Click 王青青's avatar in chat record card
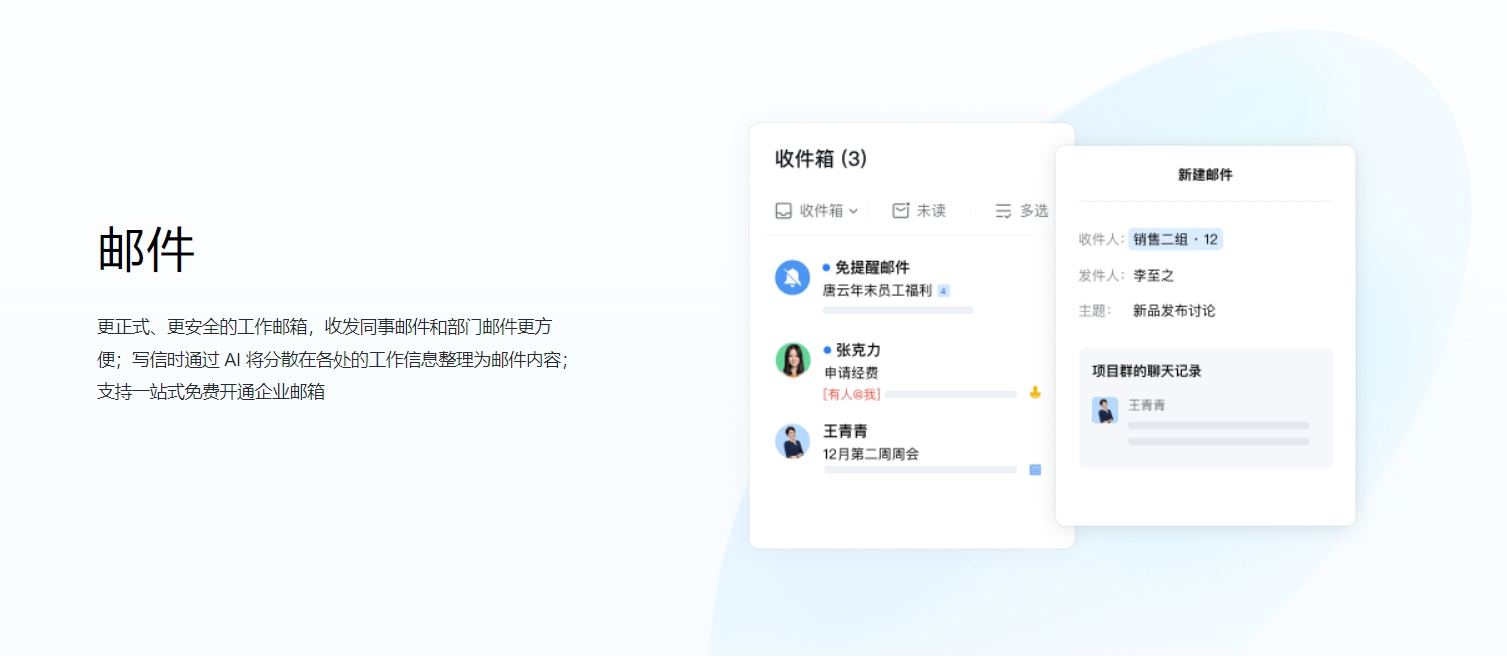The image size is (1507, 672). [x=1105, y=410]
